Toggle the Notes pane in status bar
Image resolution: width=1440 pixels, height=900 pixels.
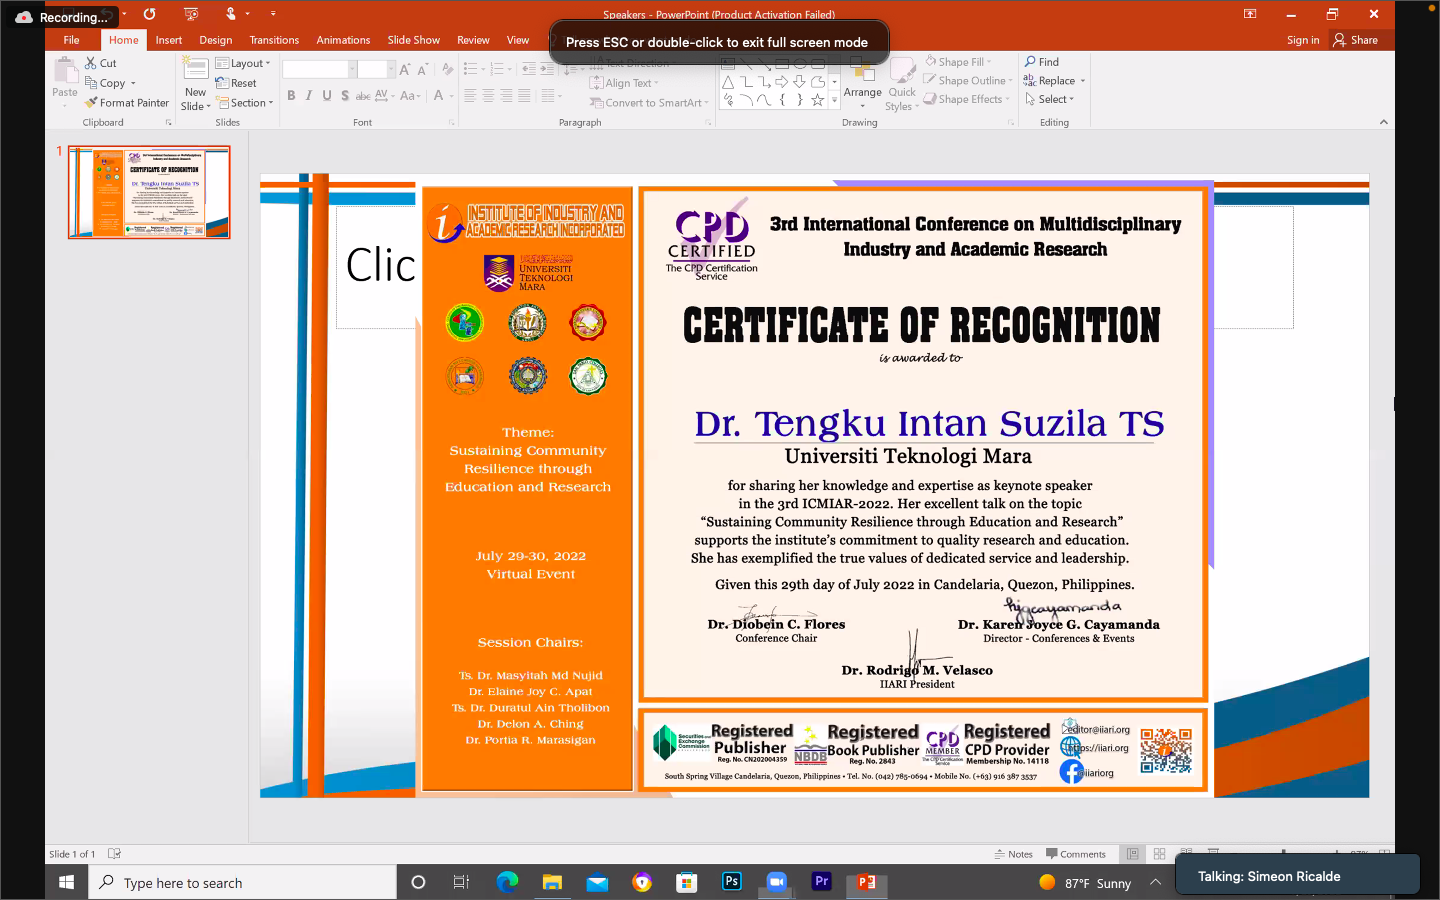(x=1013, y=854)
